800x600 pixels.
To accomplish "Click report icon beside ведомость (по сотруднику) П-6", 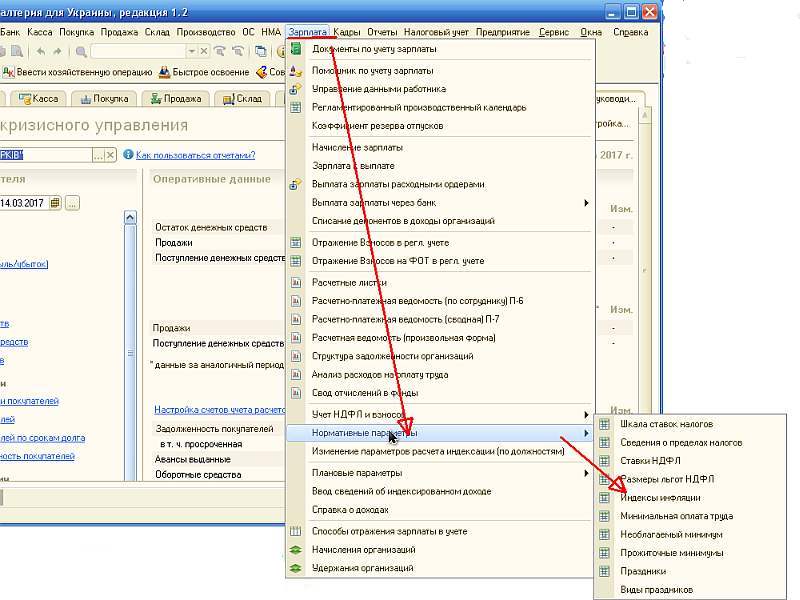I will coord(295,301).
